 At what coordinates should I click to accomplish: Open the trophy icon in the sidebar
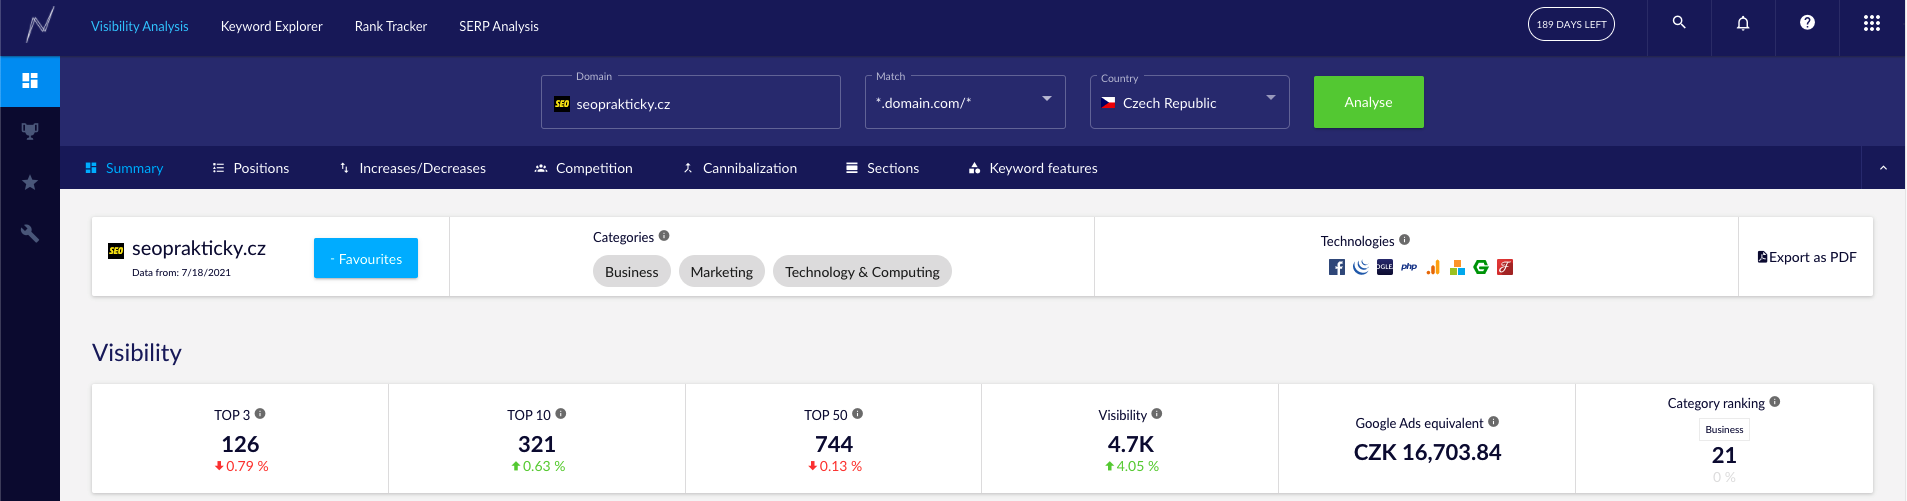(30, 131)
